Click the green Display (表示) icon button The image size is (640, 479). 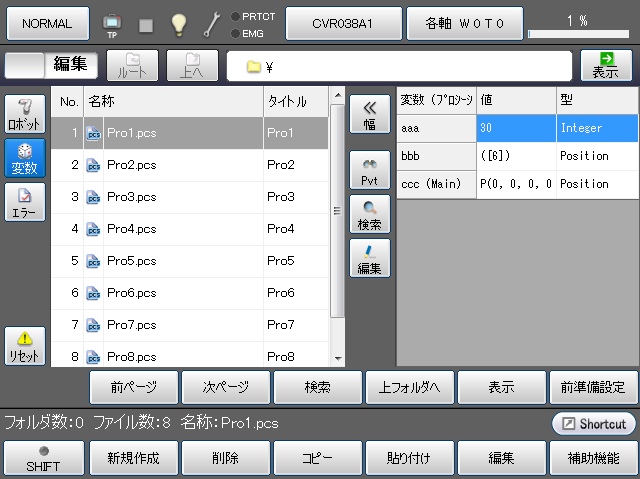tap(606, 65)
